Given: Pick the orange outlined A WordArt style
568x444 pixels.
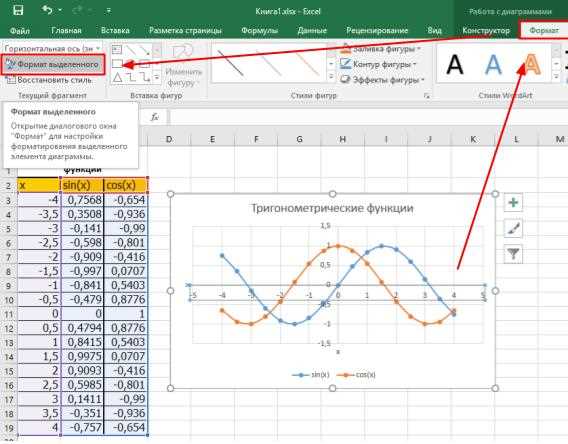Looking at the screenshot, I should [531, 64].
